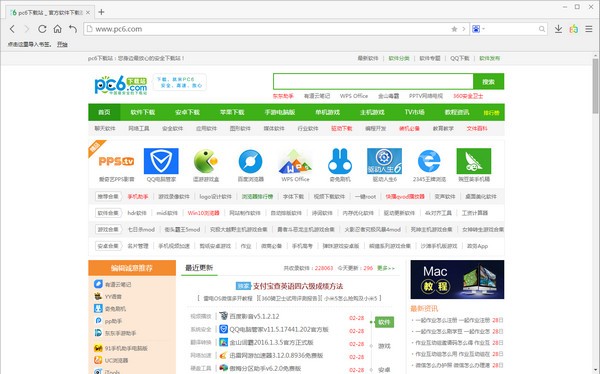
Task: Open the green Pac-Man game box icon
Action: (206, 161)
